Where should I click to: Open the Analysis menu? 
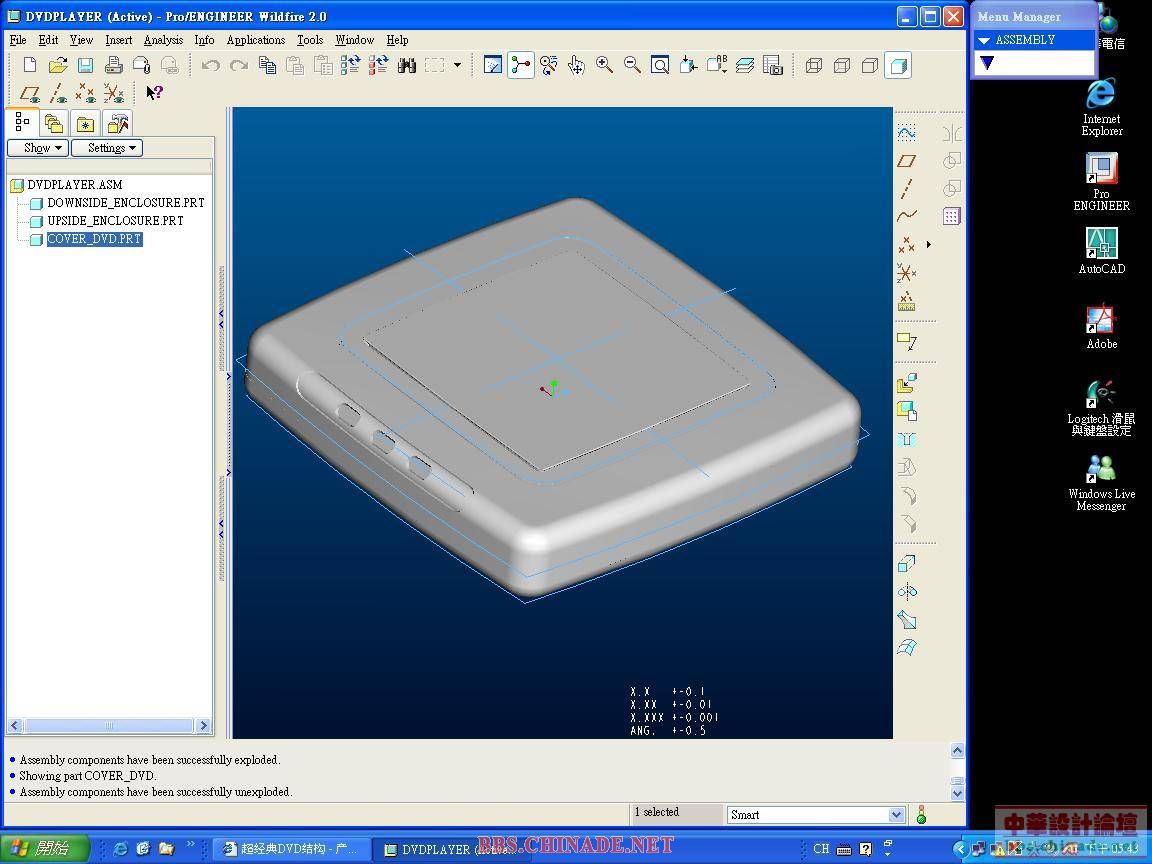point(163,40)
